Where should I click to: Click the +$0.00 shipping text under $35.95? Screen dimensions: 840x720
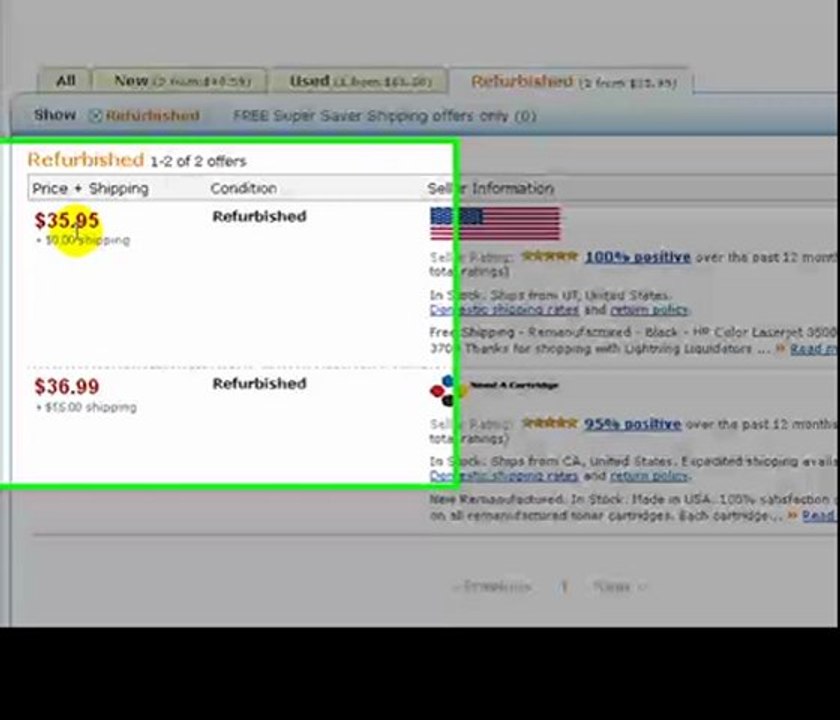click(83, 240)
